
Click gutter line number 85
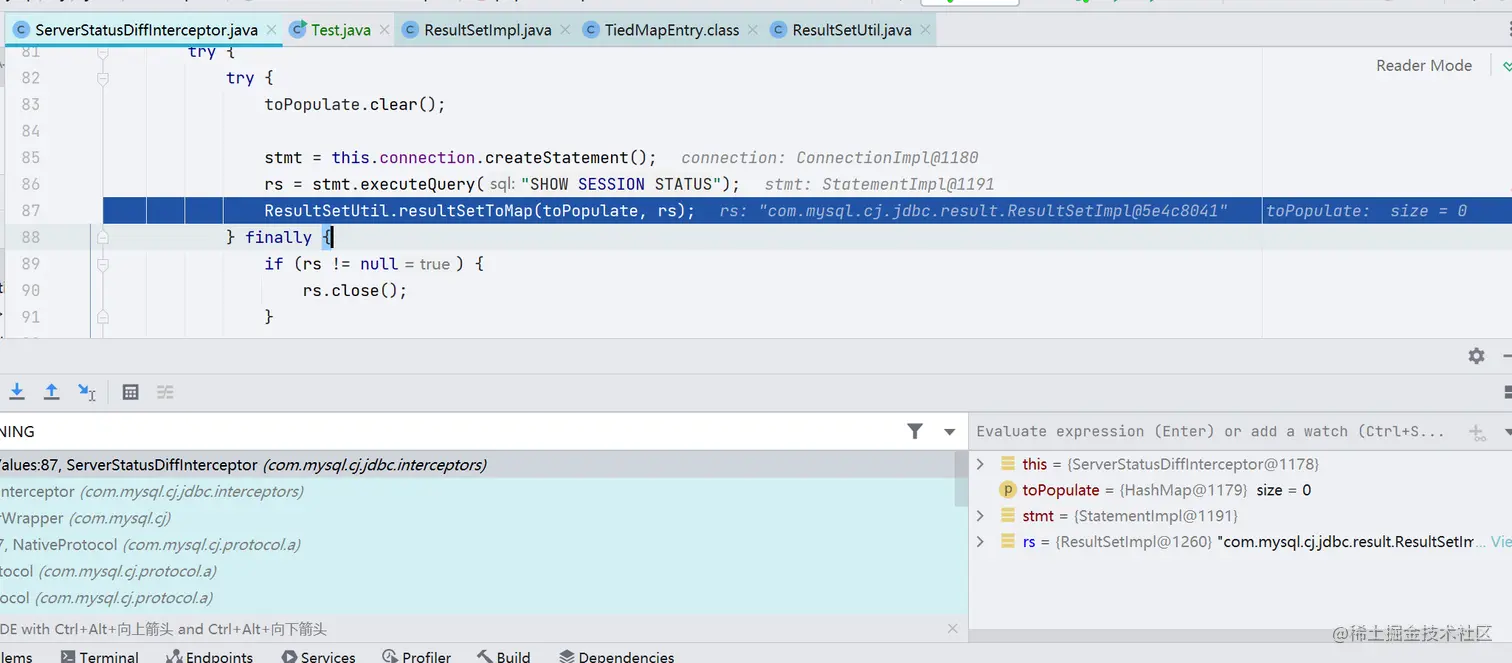pyautogui.click(x=30, y=157)
